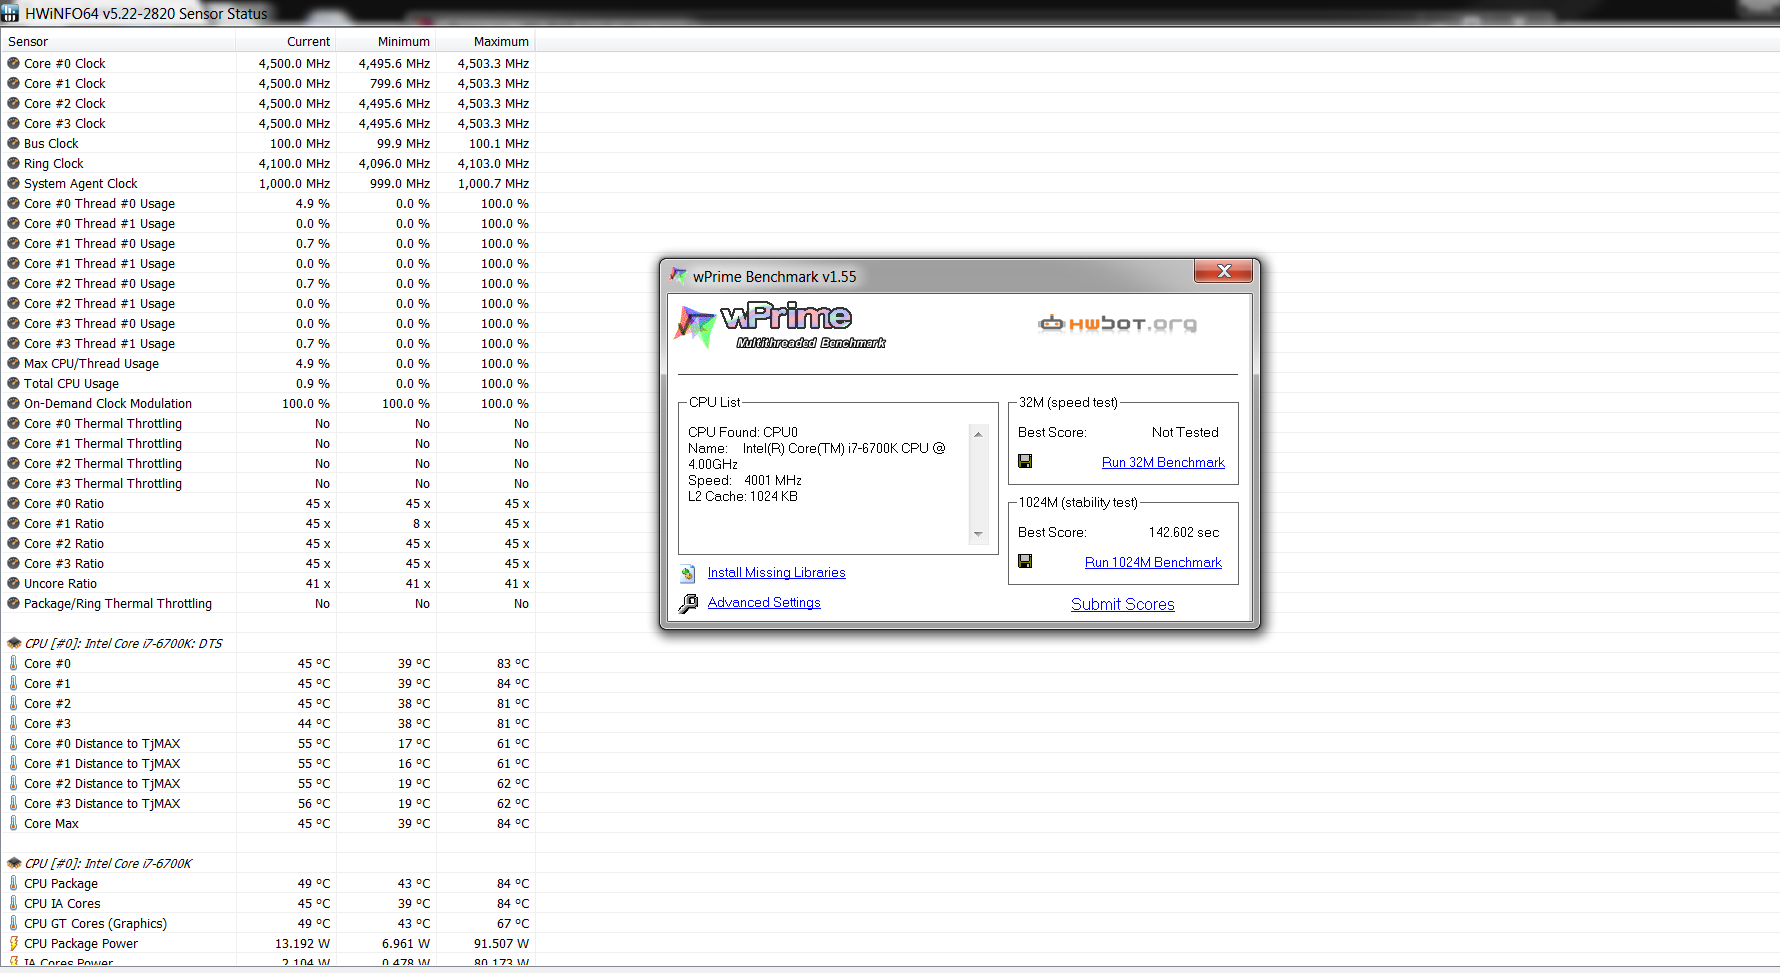The height and width of the screenshot is (973, 1780).
Task: Click the Uncore Ratio sensor icon
Action: pyautogui.click(x=14, y=583)
